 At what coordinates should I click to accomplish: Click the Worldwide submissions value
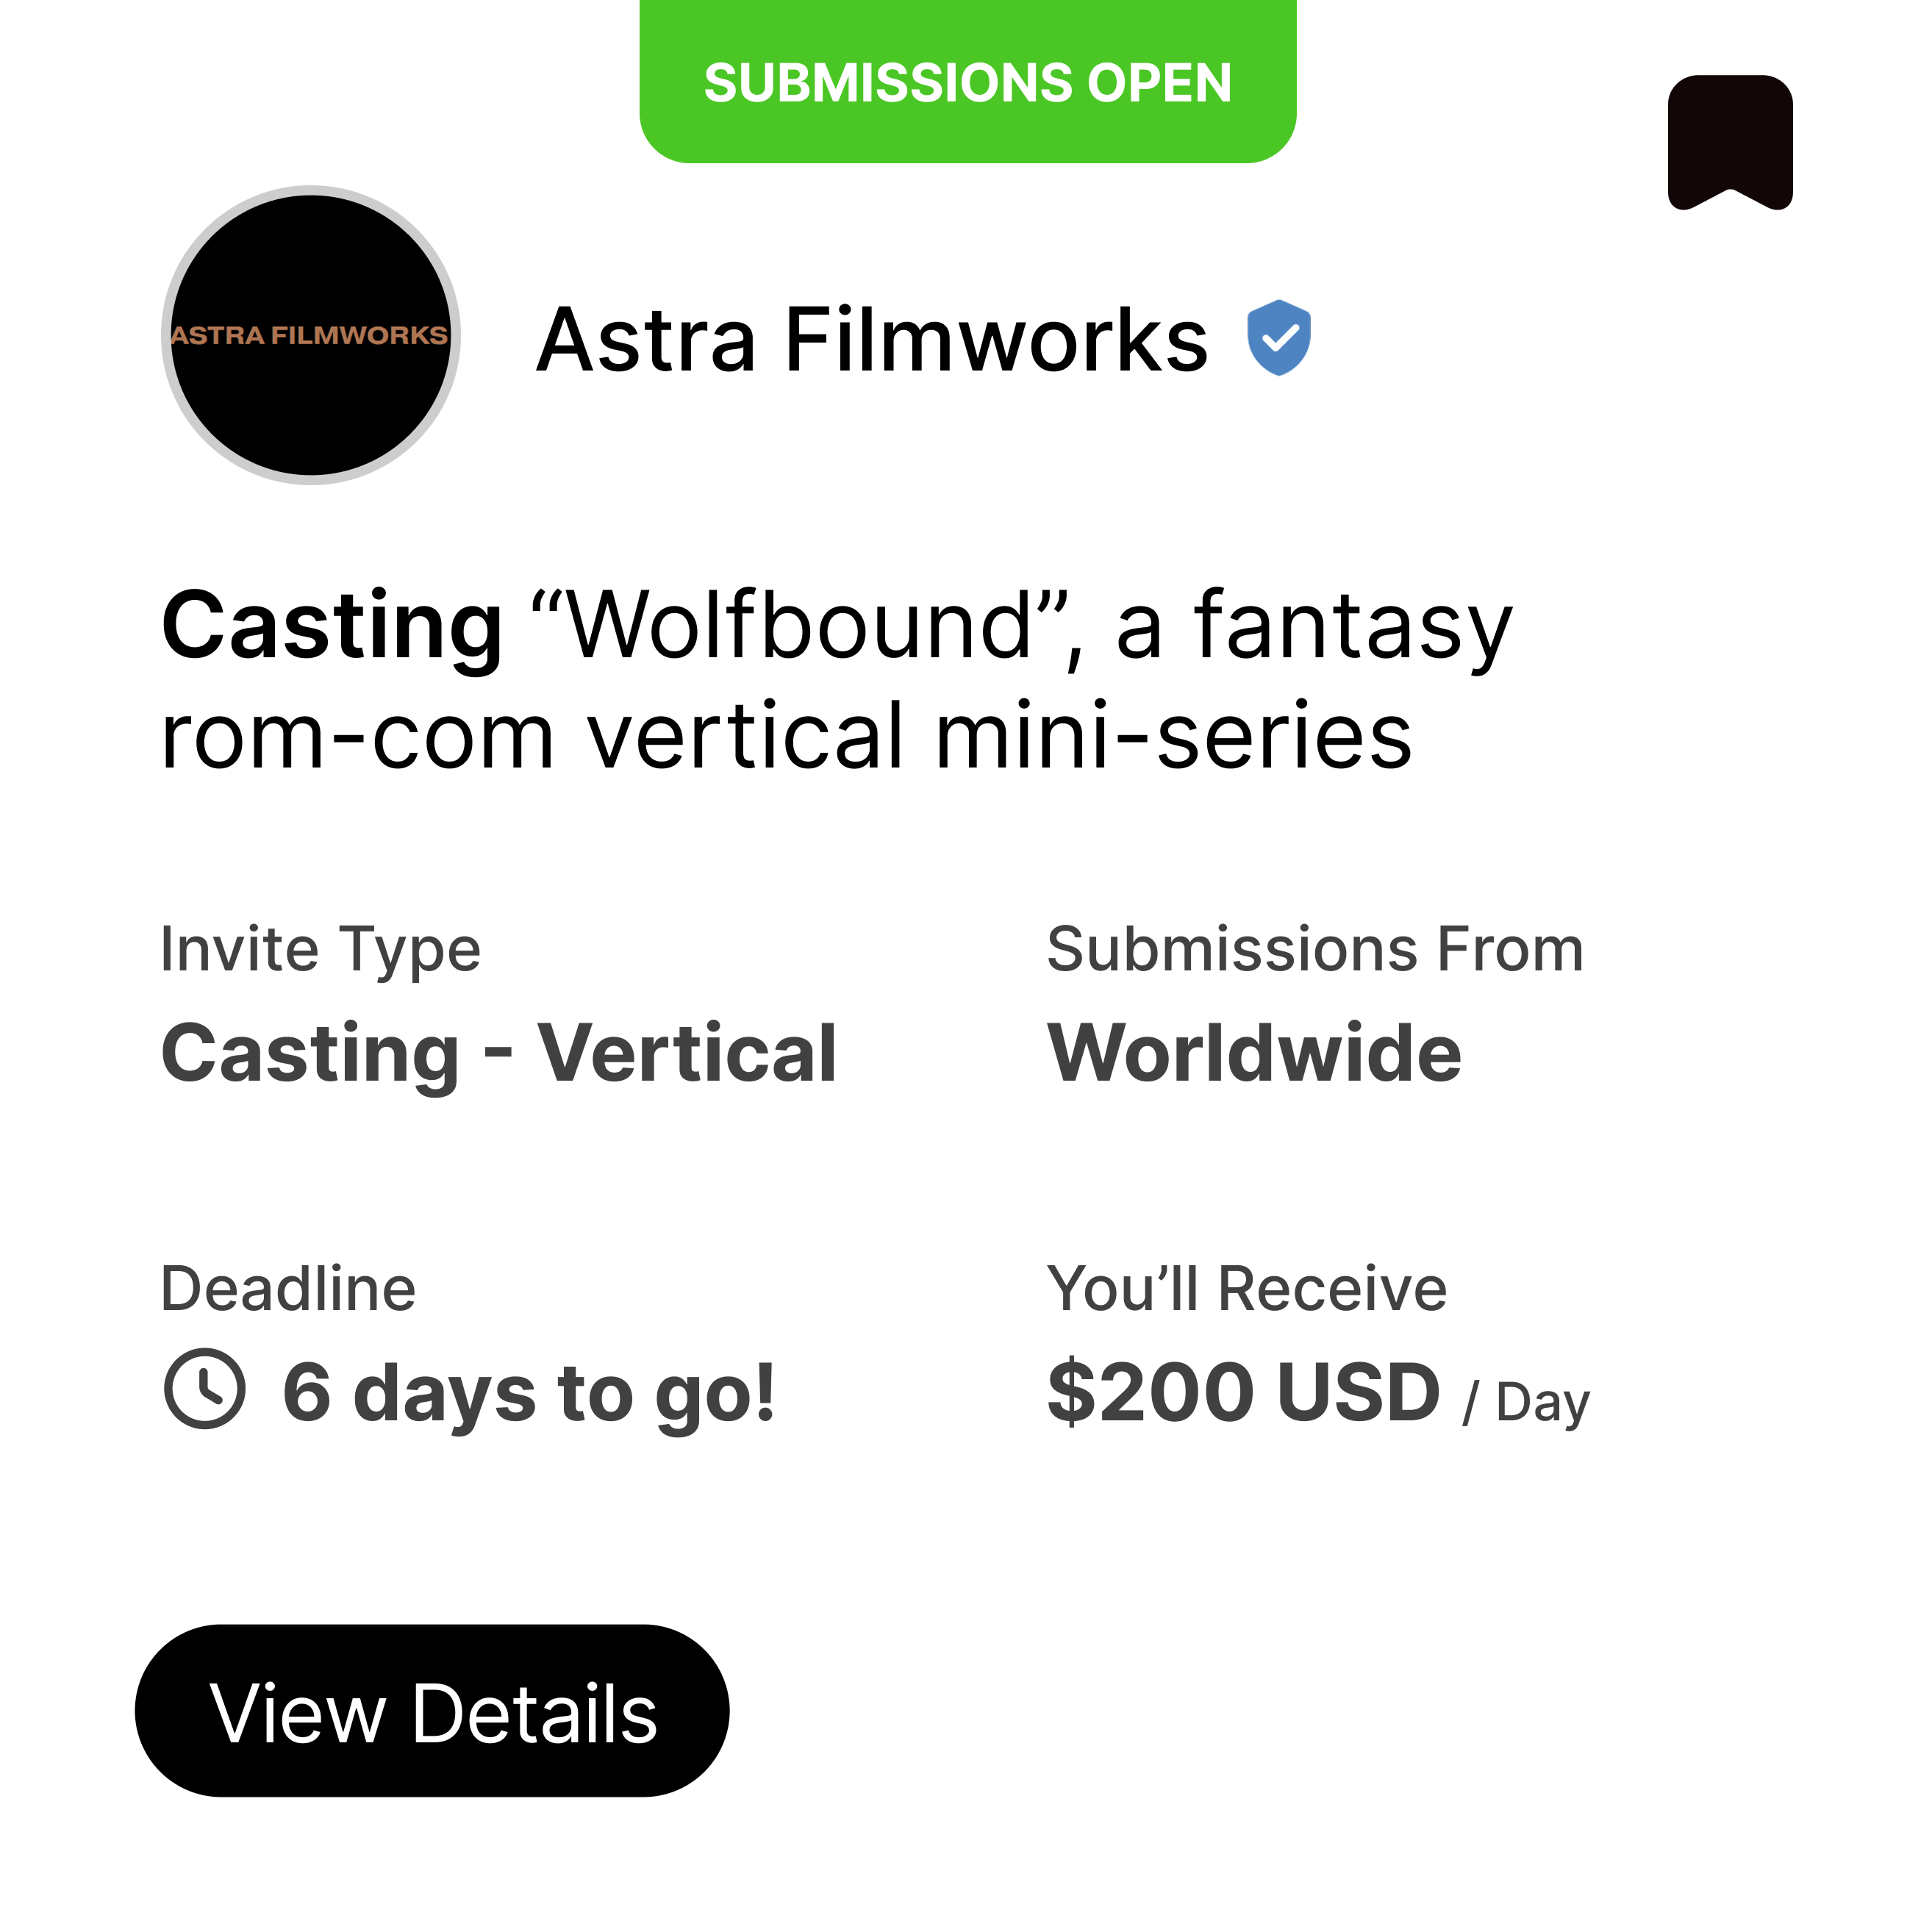pyautogui.click(x=1253, y=1053)
